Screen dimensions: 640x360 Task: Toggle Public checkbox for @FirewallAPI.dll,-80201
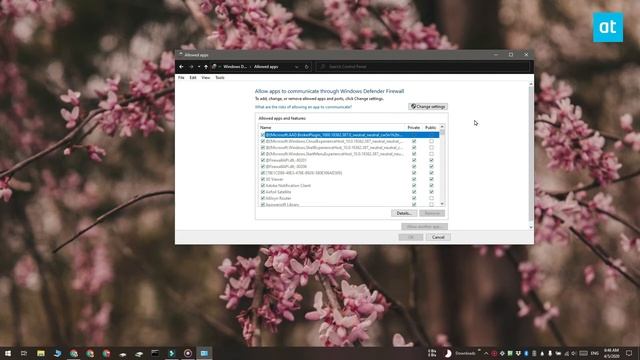pyautogui.click(x=431, y=160)
